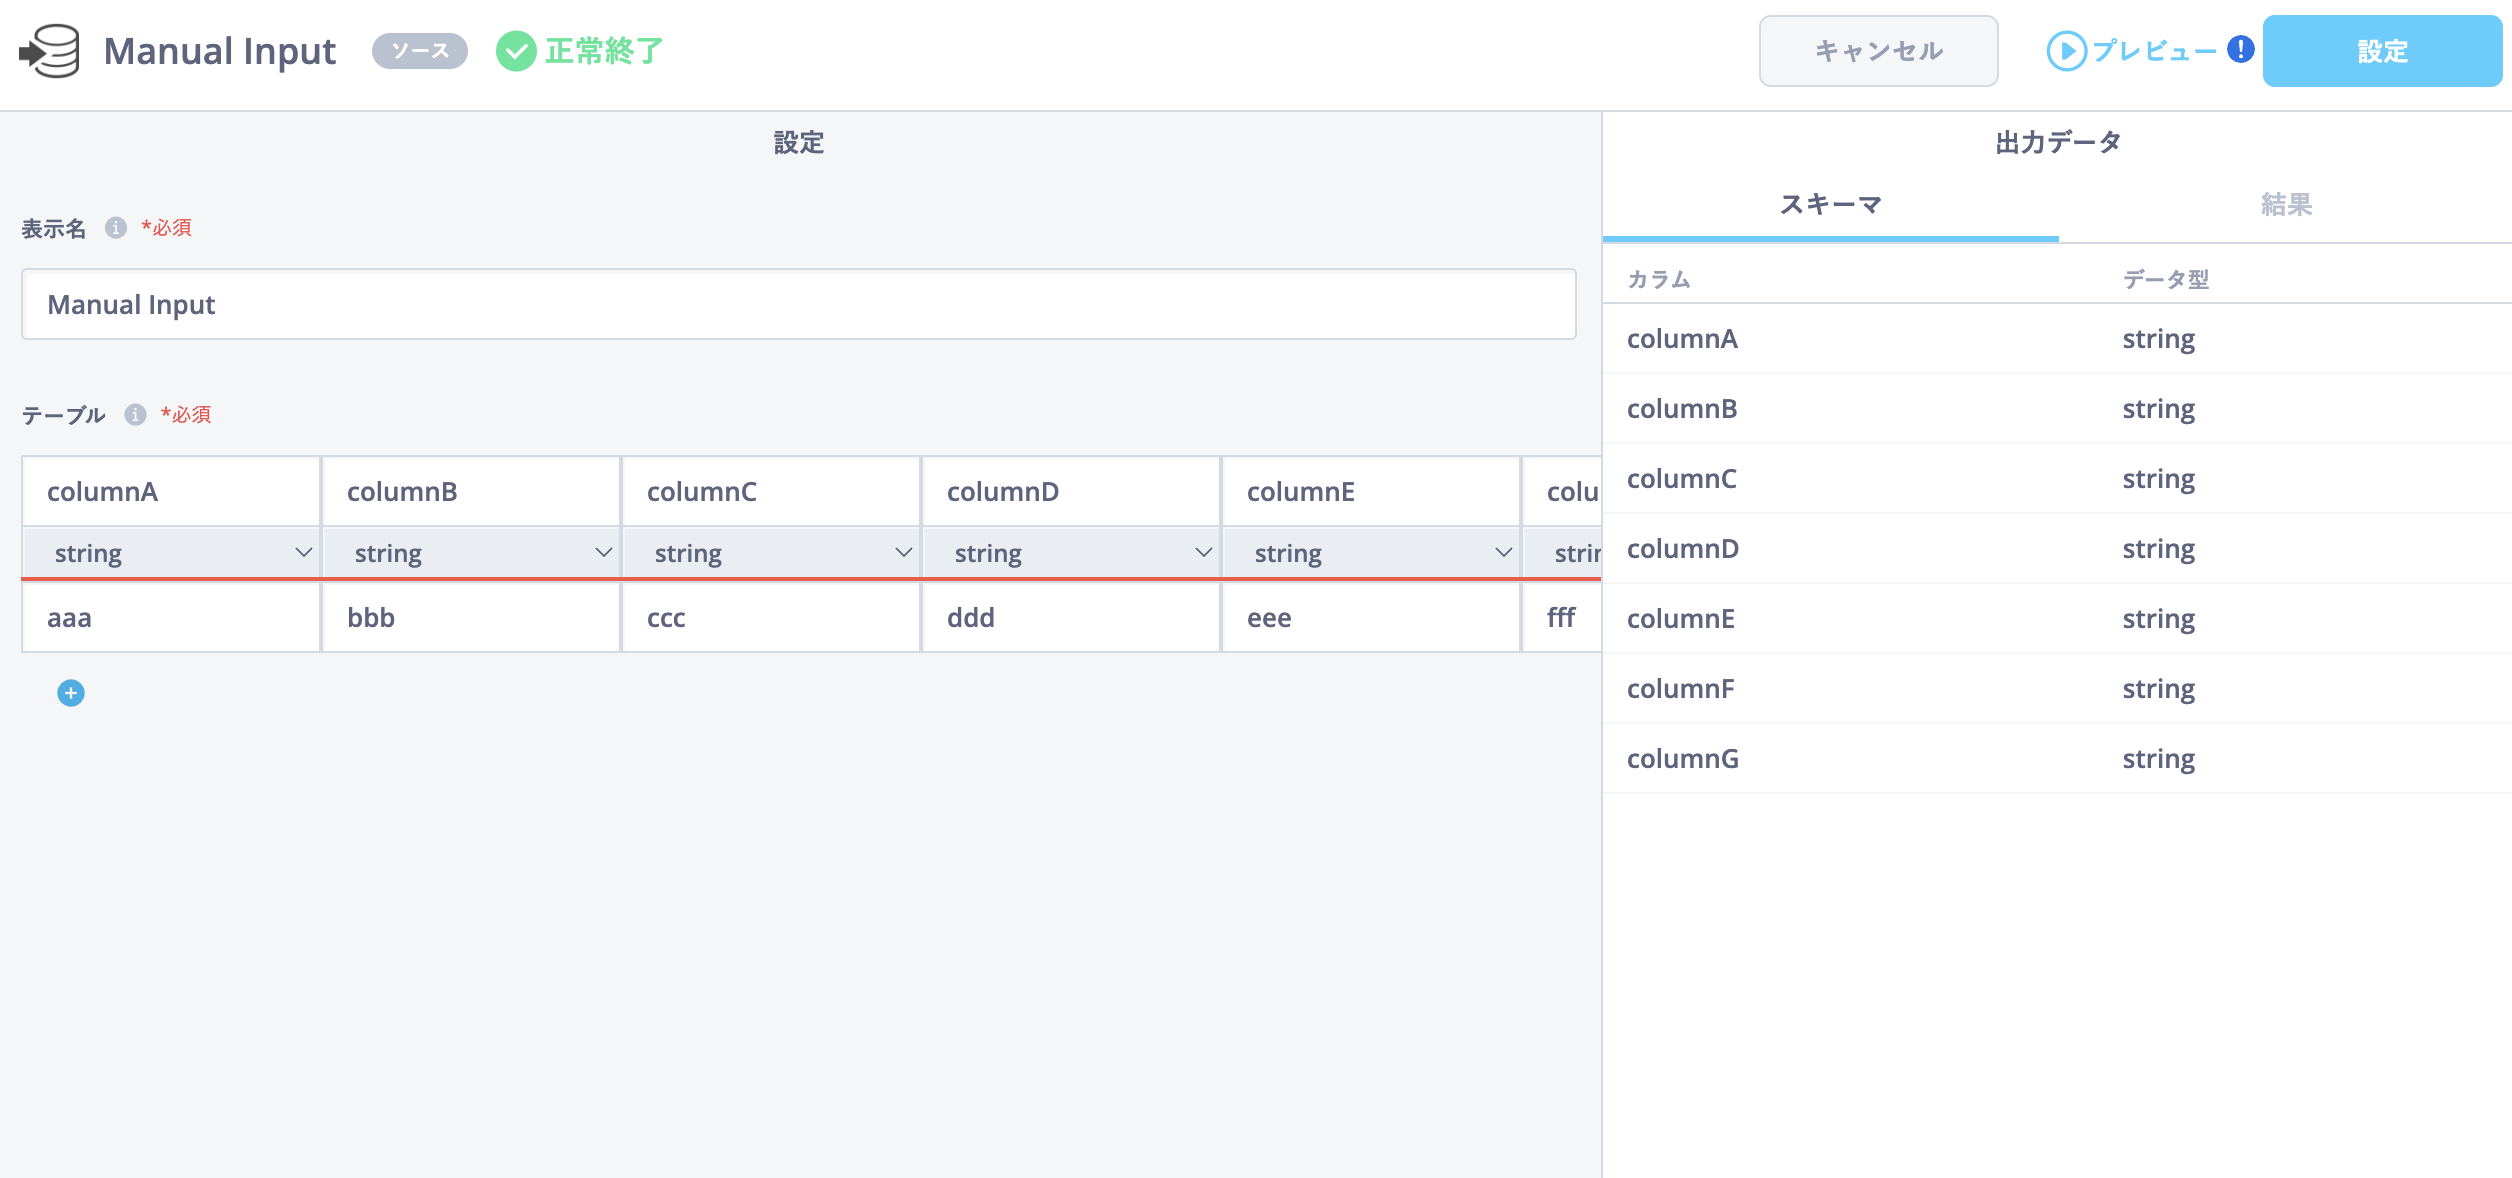The height and width of the screenshot is (1178, 2512).
Task: Open columnA data type dropdown
Action: pos(171,553)
